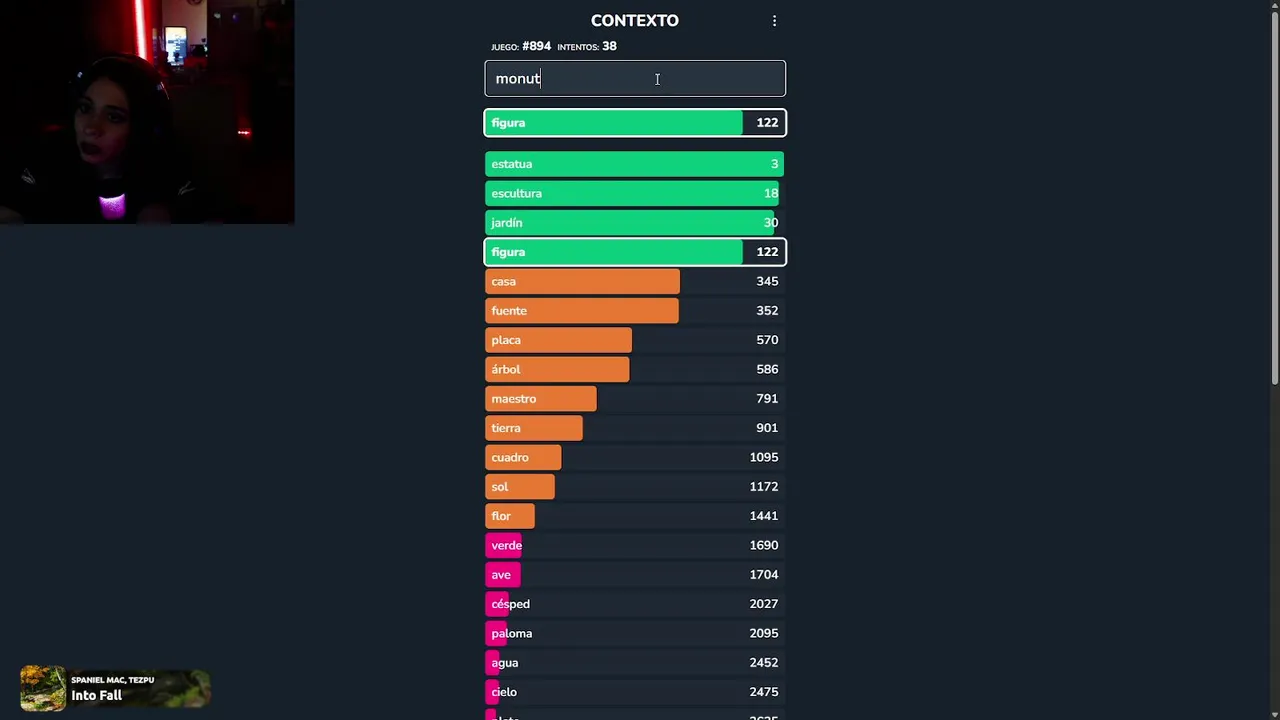Click the 'escultura' guess bar
The width and height of the screenshot is (1280, 720).
[632, 193]
